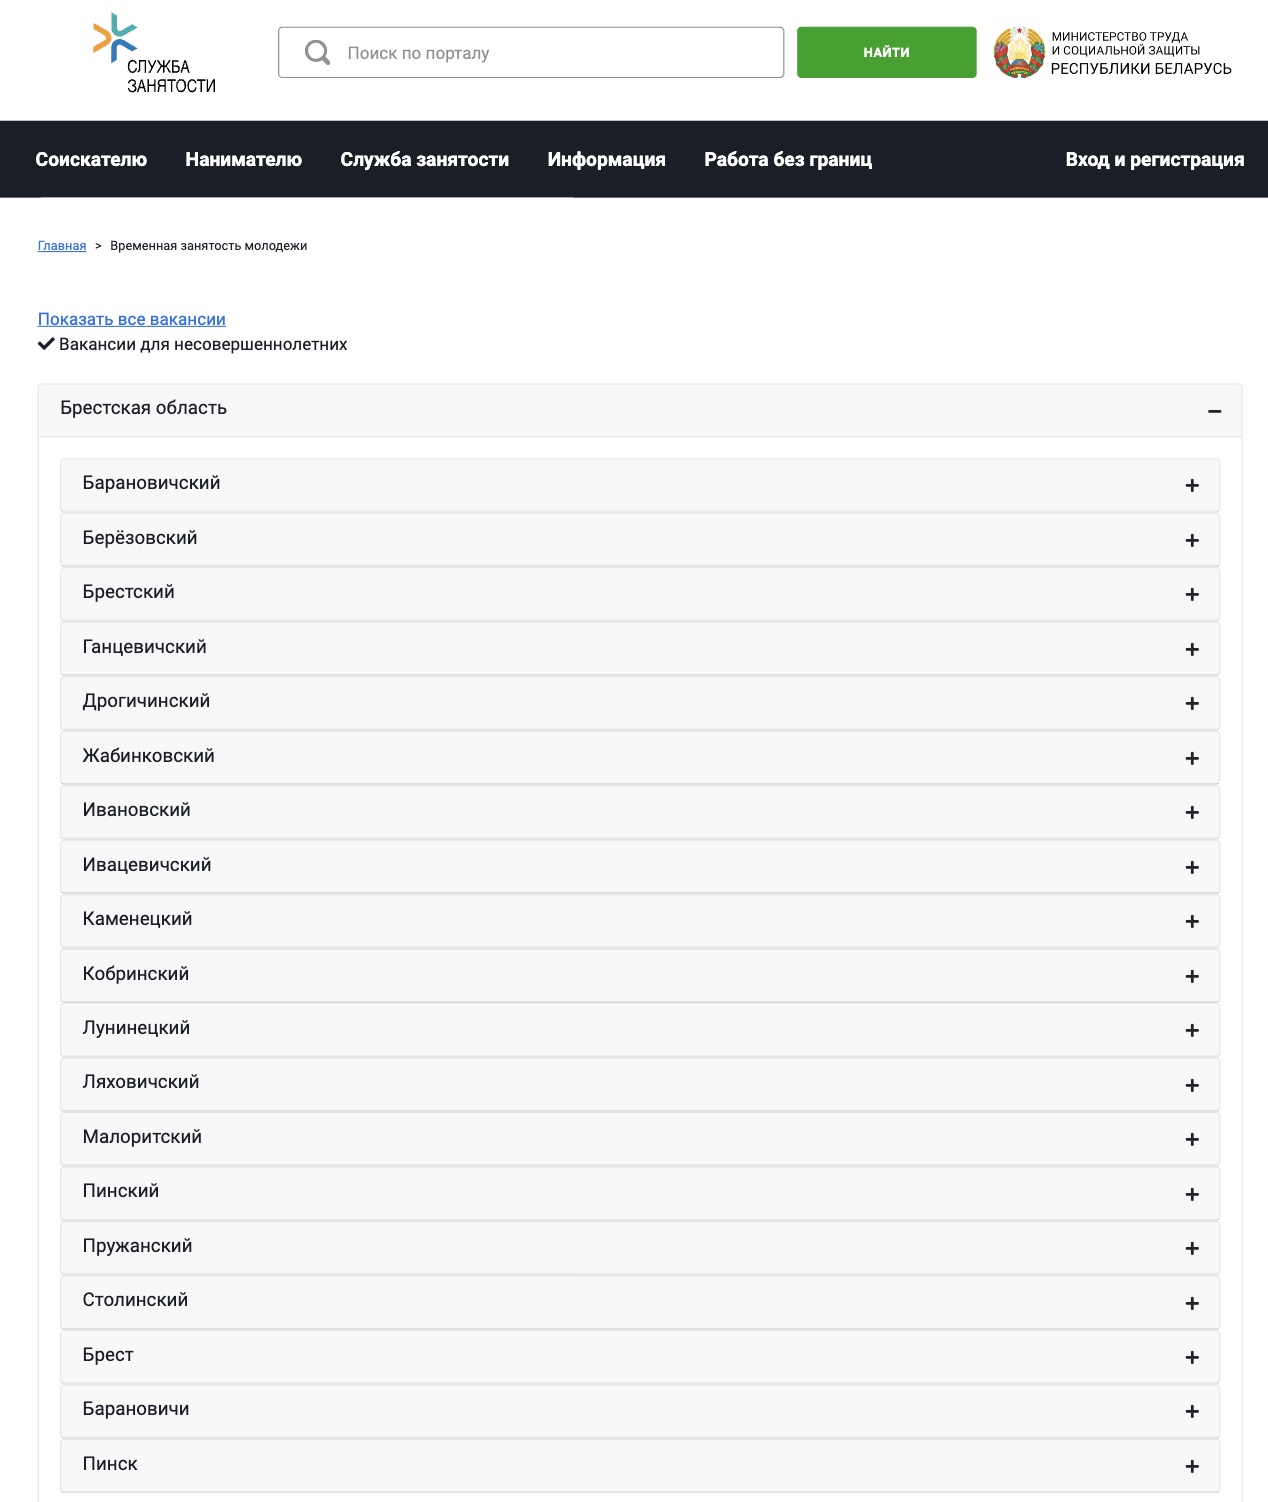Open the Соискателю menu

pyautogui.click(x=91, y=160)
